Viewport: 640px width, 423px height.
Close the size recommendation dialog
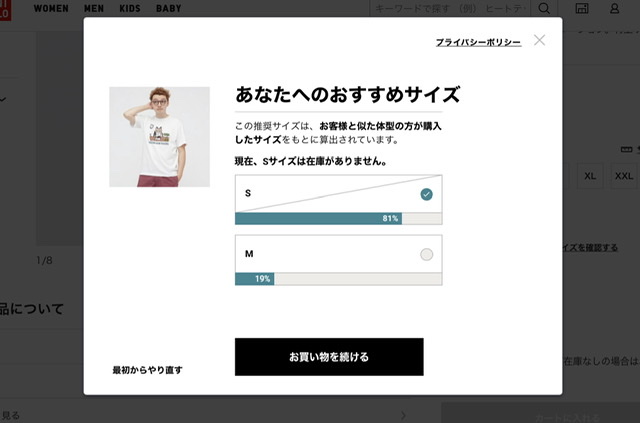[x=539, y=40]
